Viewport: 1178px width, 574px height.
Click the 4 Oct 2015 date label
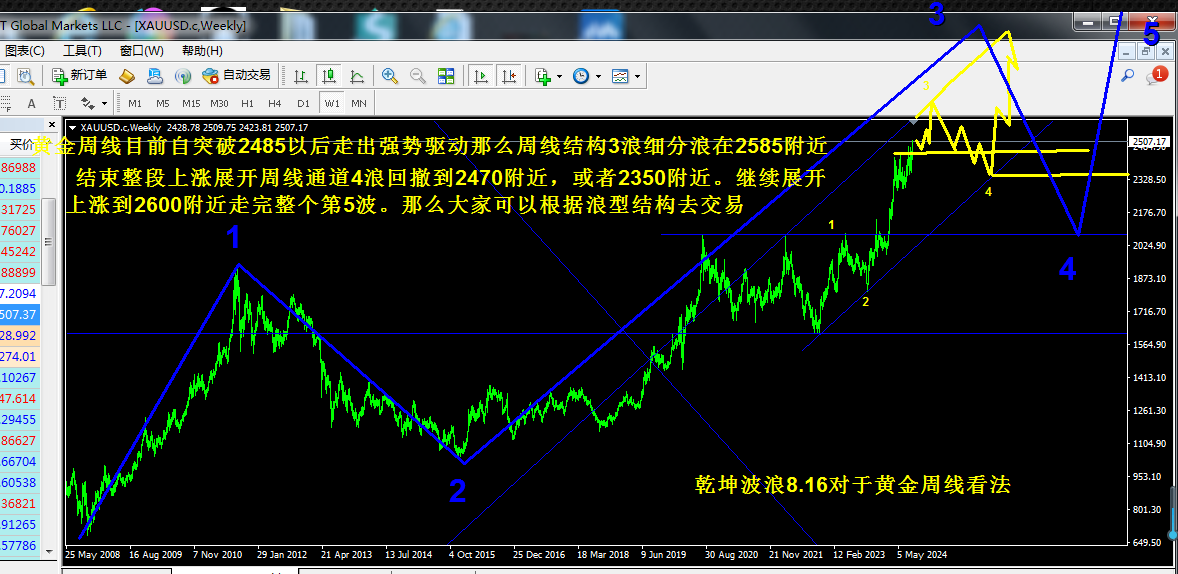(473, 554)
